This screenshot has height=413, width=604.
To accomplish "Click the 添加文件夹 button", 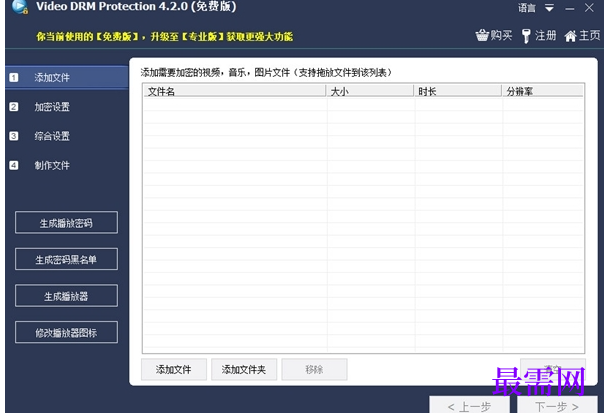I will tap(244, 369).
